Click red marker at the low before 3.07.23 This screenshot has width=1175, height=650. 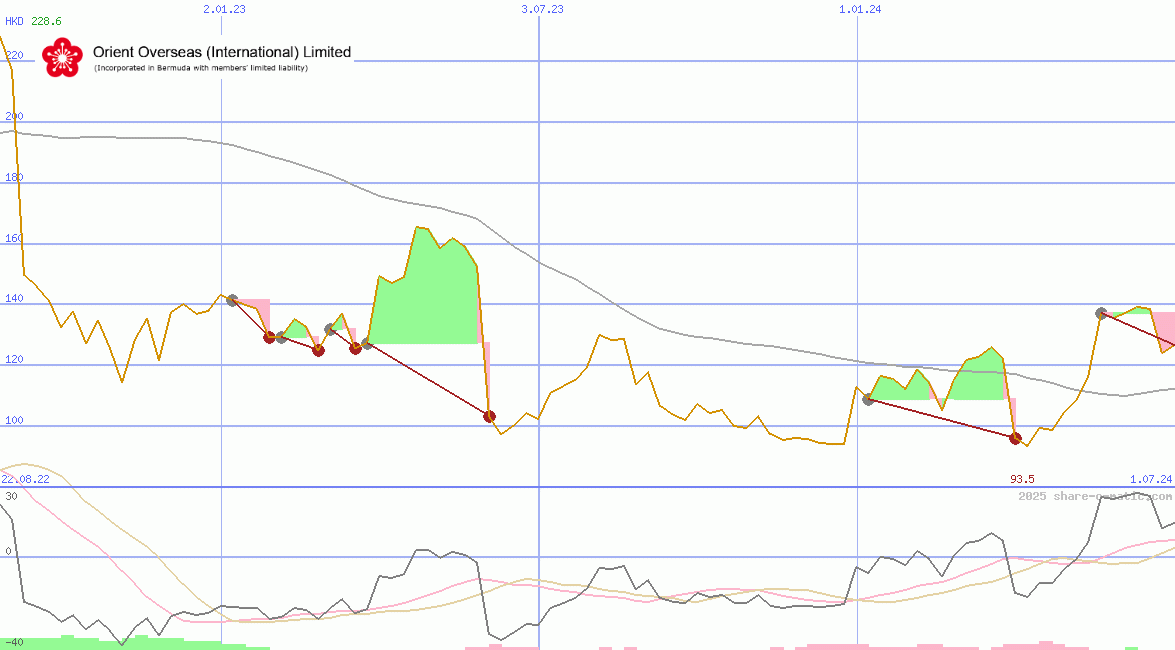click(489, 417)
